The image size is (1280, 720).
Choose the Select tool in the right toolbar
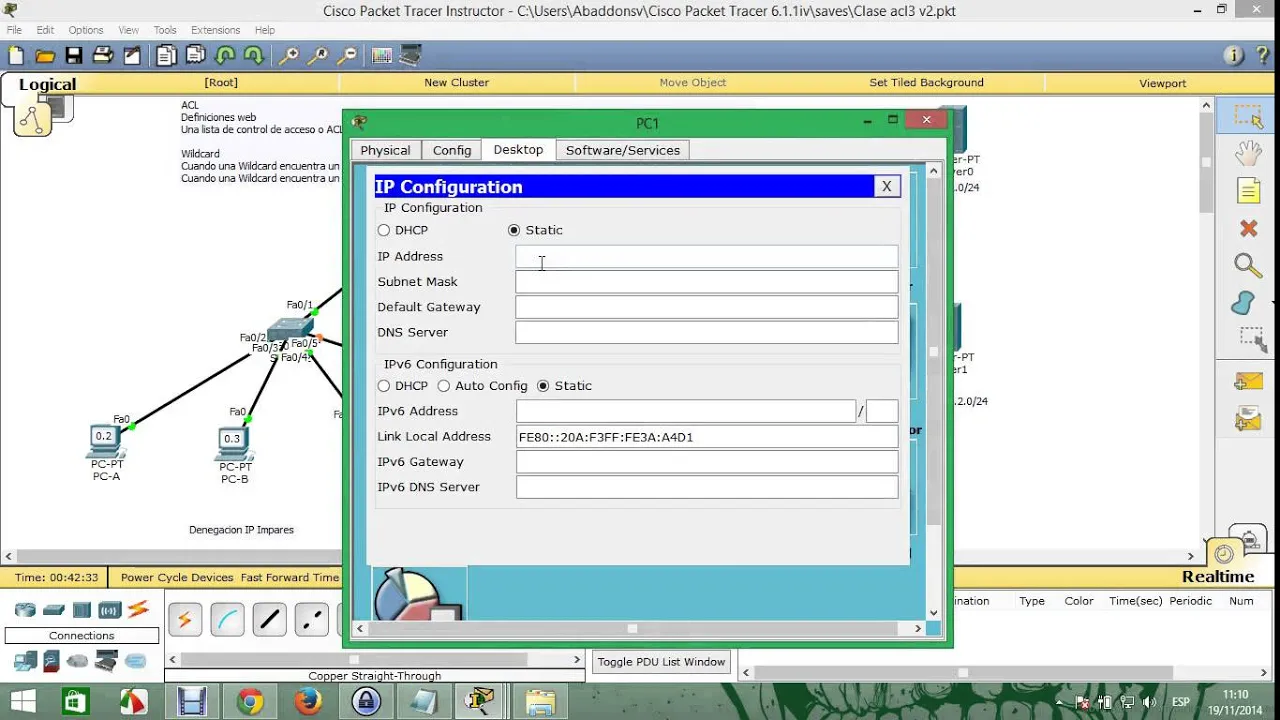click(x=1248, y=117)
